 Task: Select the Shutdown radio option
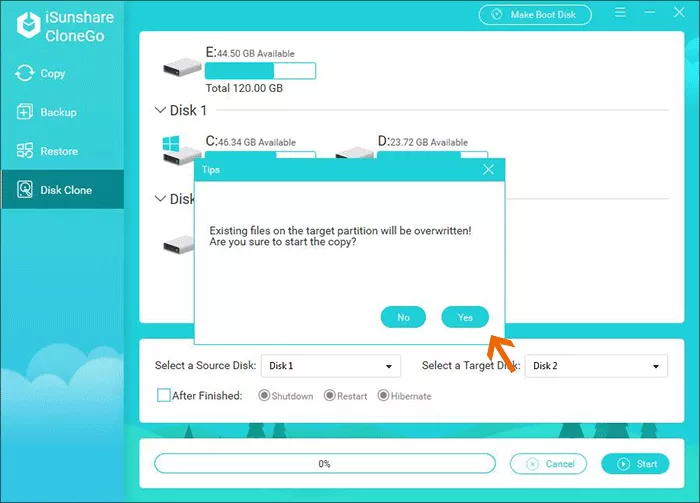coord(264,395)
